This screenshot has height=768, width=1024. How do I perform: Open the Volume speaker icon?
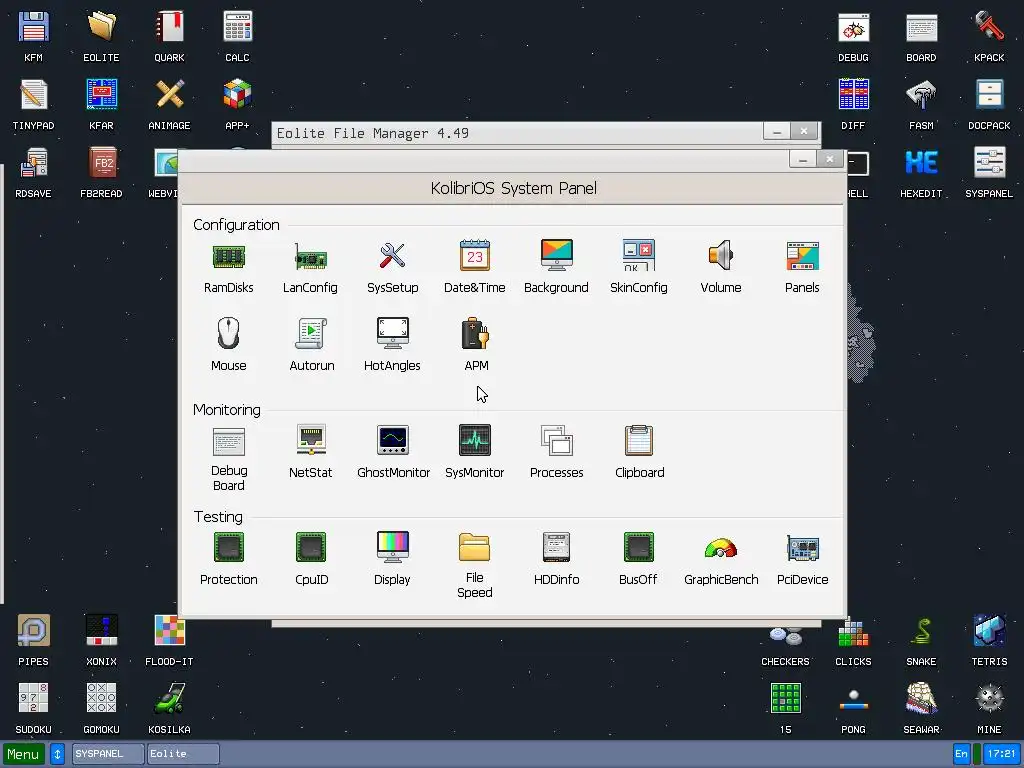pos(721,255)
